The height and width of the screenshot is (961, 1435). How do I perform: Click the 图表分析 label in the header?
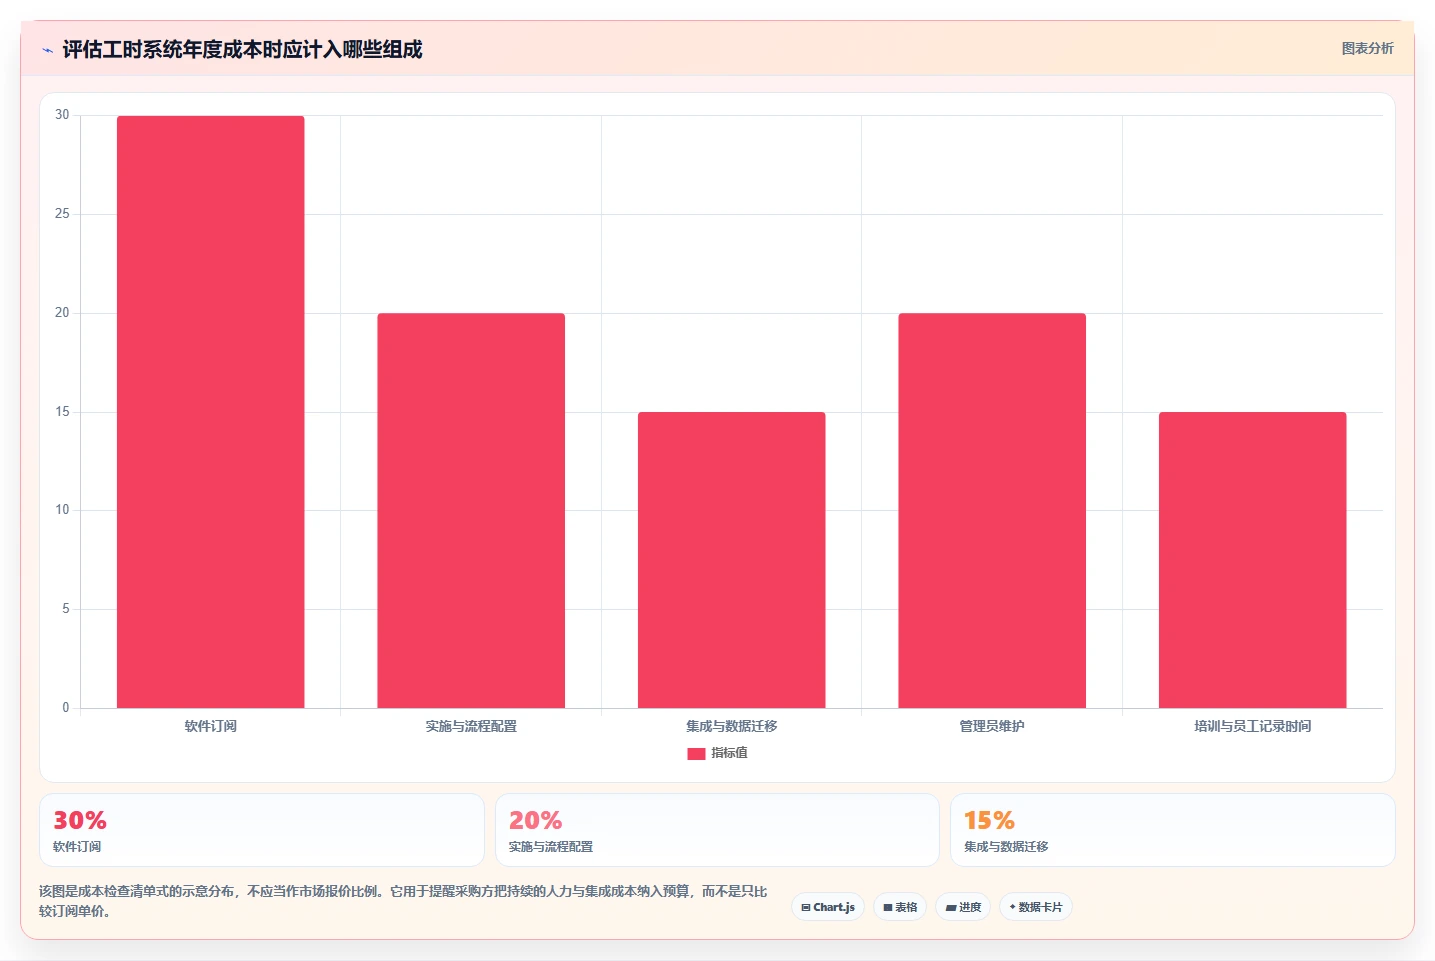coord(1367,48)
